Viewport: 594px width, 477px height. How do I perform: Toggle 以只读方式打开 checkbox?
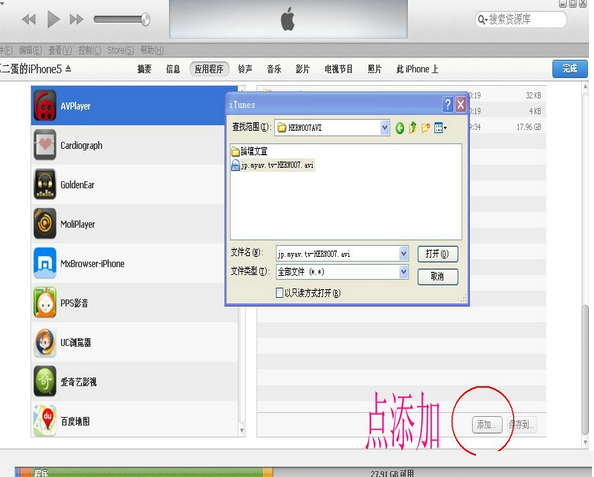coord(280,292)
